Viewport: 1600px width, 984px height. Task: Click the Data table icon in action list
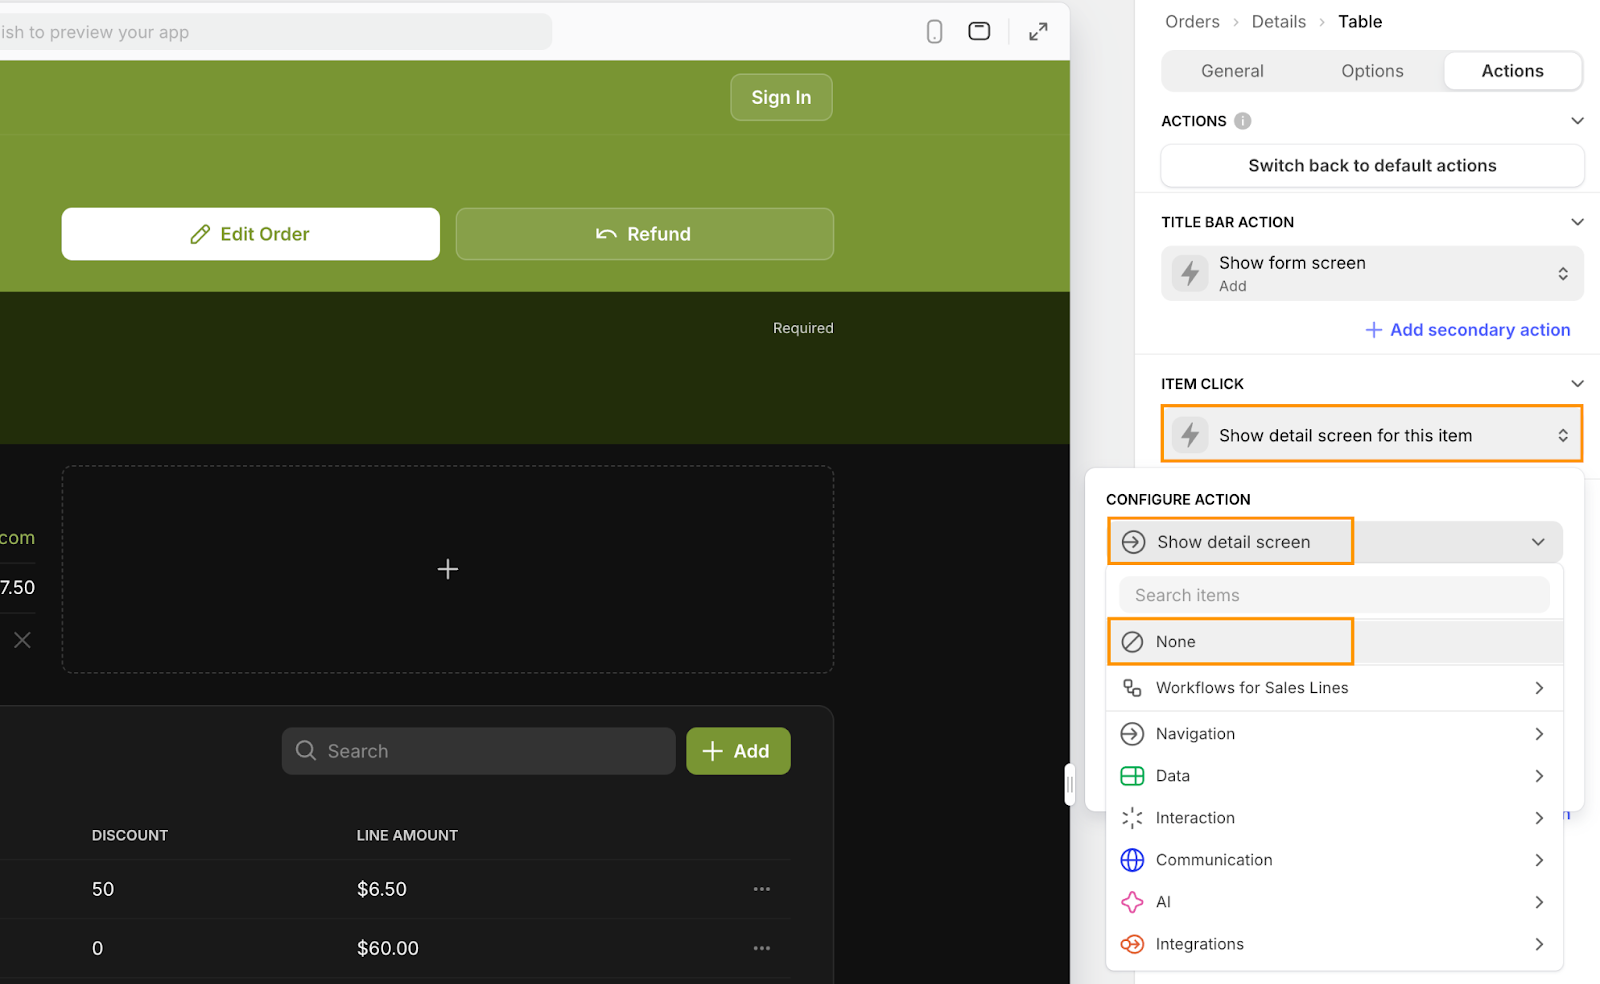pyautogui.click(x=1132, y=776)
